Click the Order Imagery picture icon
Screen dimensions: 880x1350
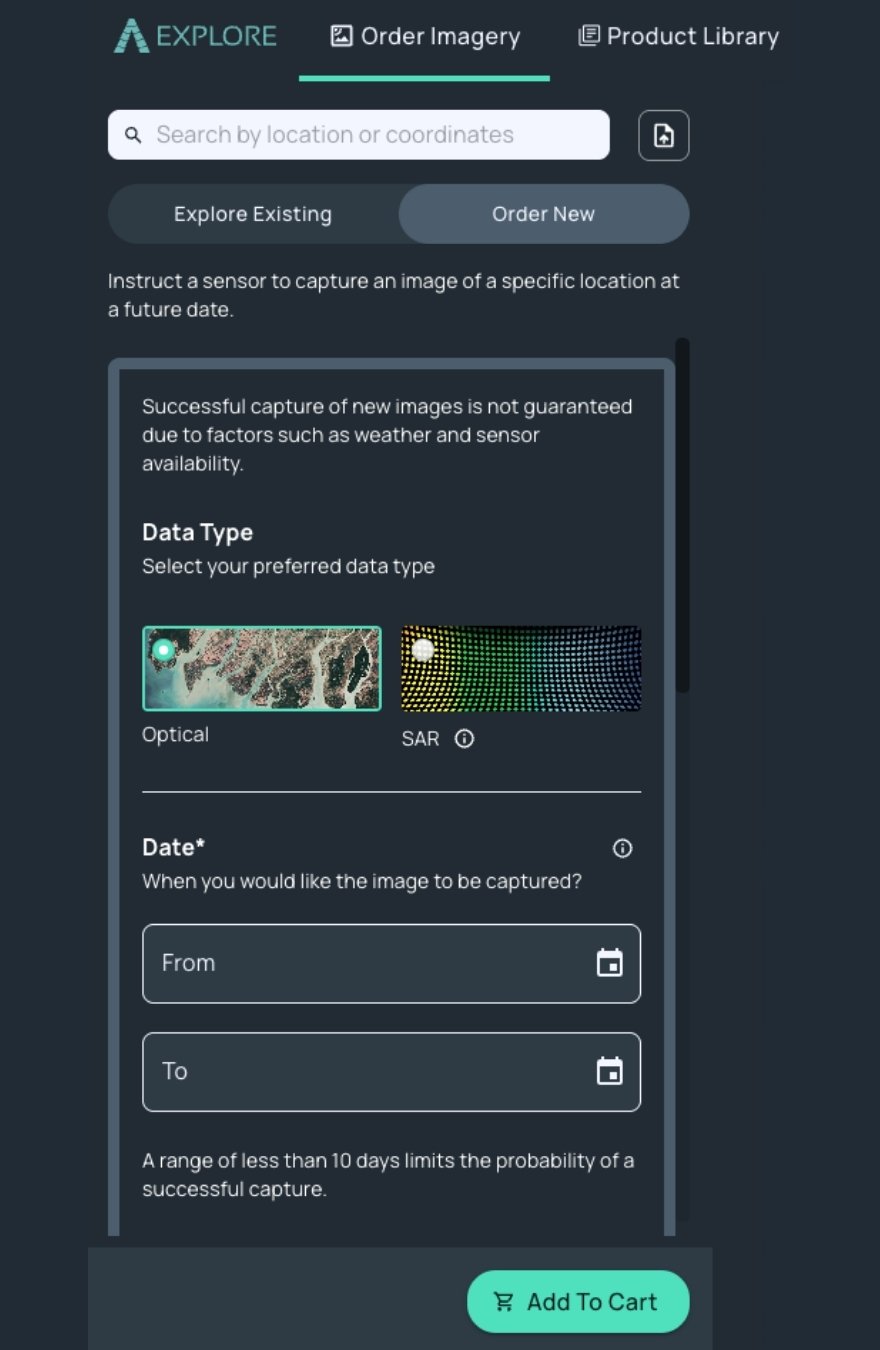(x=342, y=36)
